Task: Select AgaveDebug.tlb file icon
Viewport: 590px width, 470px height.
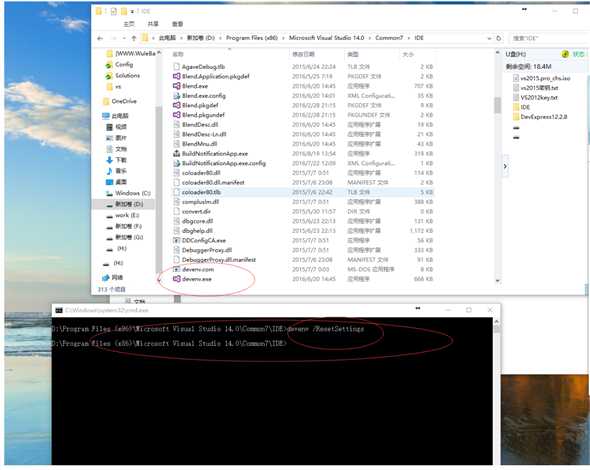Action: [x=176, y=67]
